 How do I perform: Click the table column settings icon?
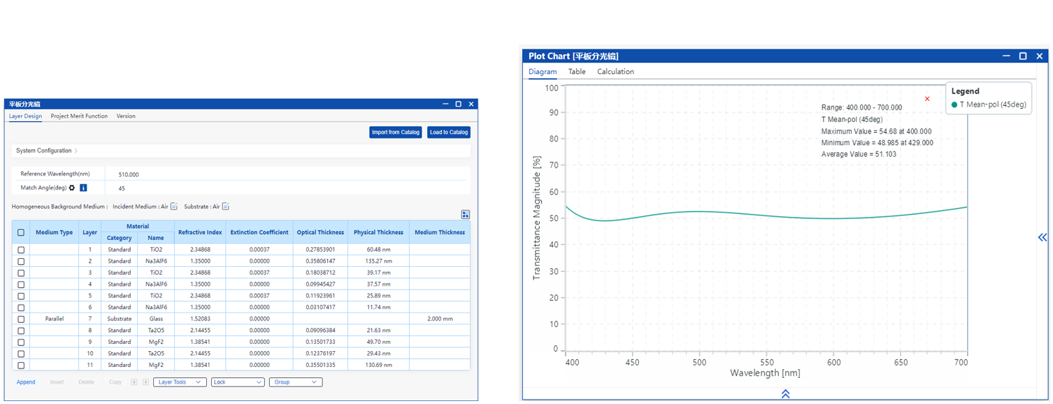tap(465, 215)
